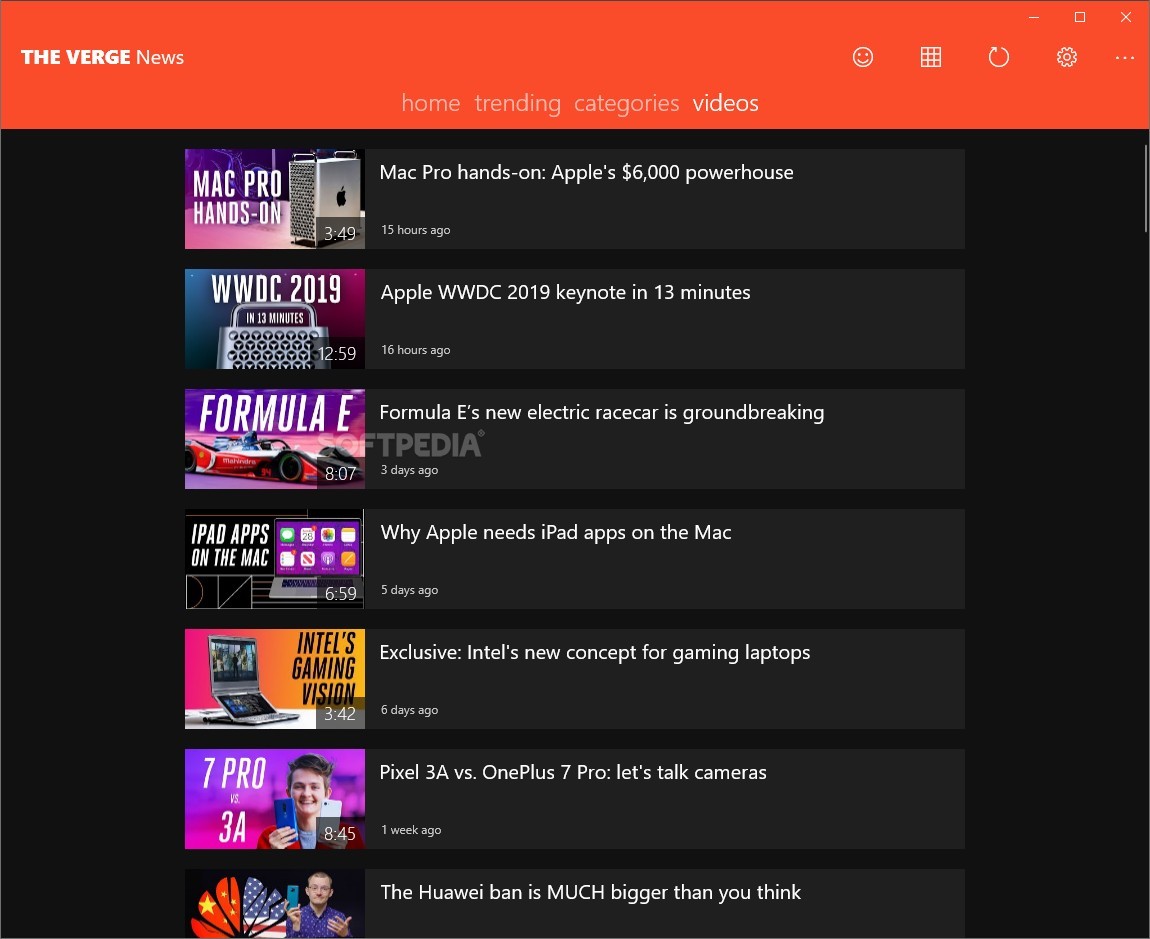Click the 12:59 duration on WWDC video
This screenshot has width=1150, height=939.
click(x=337, y=354)
